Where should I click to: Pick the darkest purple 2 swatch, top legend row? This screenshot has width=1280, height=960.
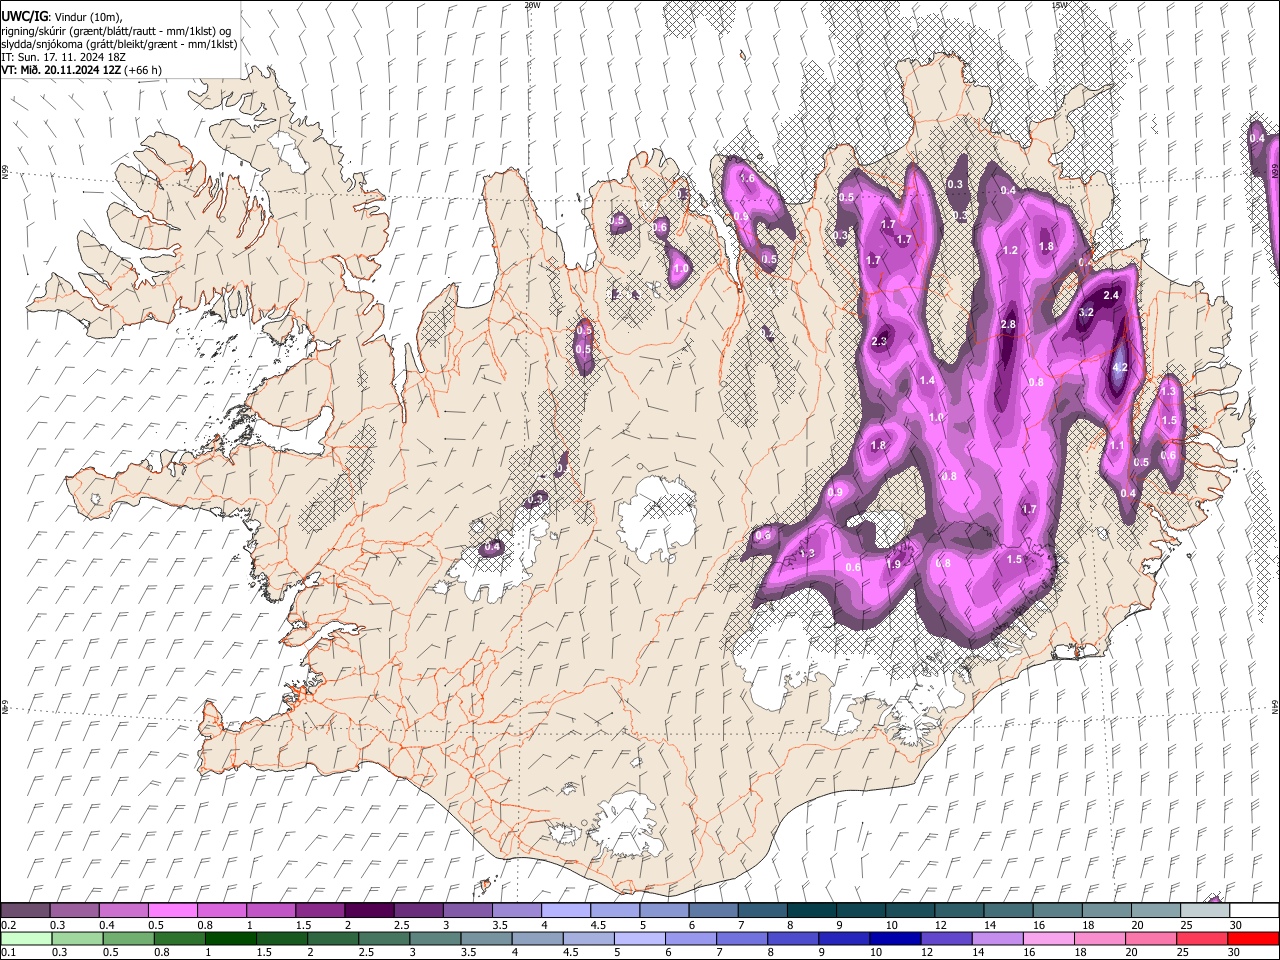[368, 910]
